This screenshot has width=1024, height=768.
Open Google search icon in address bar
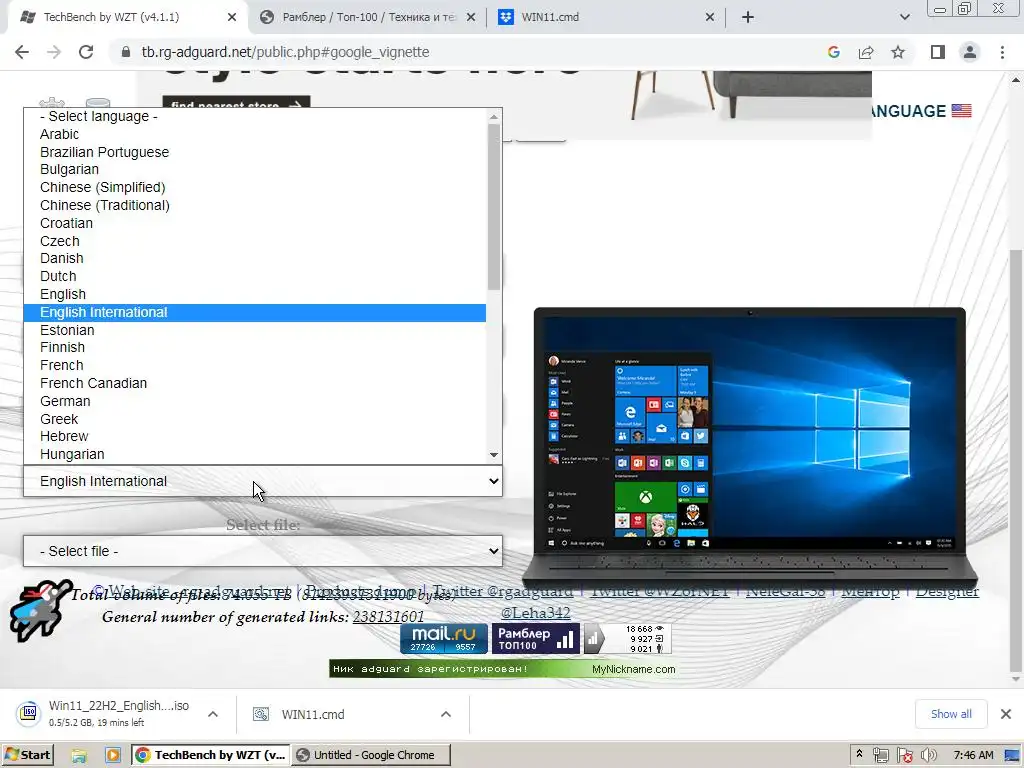click(x=833, y=52)
